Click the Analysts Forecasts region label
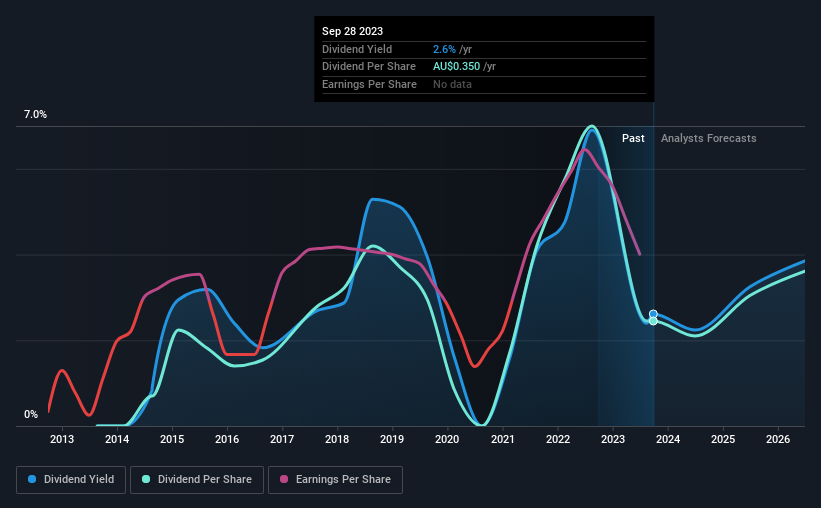Screen dimensions: 821x508 708,138
